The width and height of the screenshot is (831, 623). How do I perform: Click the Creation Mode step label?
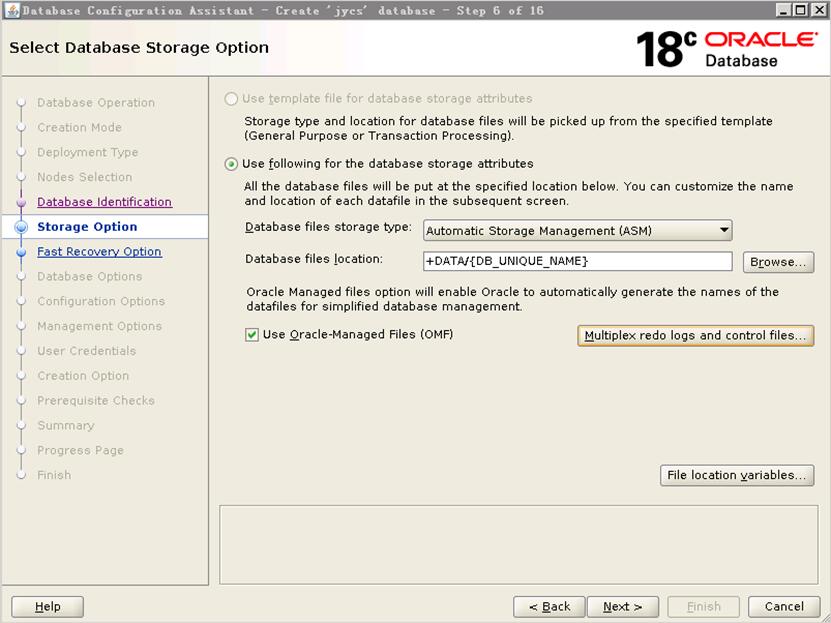pos(79,128)
